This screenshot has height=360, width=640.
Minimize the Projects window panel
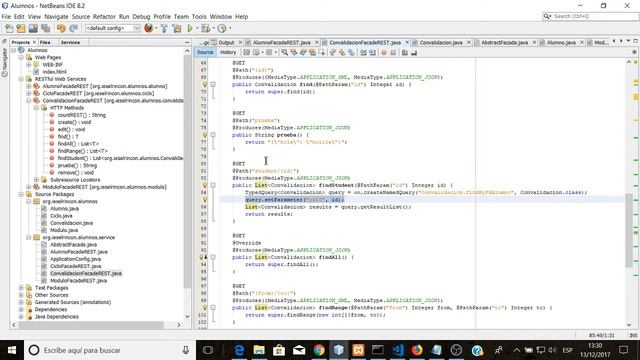coord(187,42)
